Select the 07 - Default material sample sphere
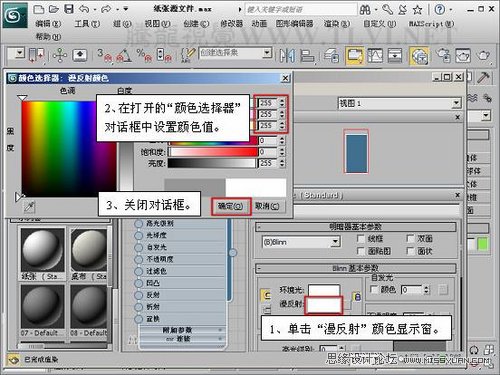Image resolution: width=500 pixels, height=375 pixels. pos(43,307)
